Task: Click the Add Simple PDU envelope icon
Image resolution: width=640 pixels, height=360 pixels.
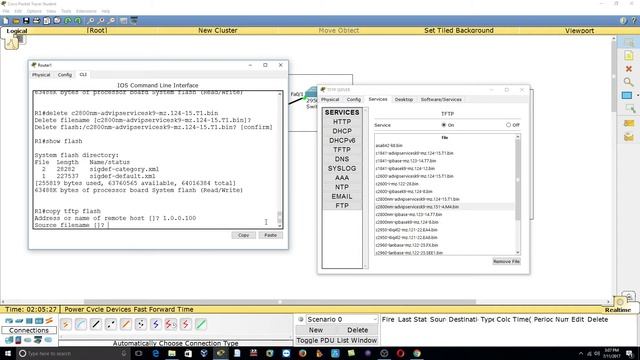Action: pyautogui.click(x=629, y=123)
